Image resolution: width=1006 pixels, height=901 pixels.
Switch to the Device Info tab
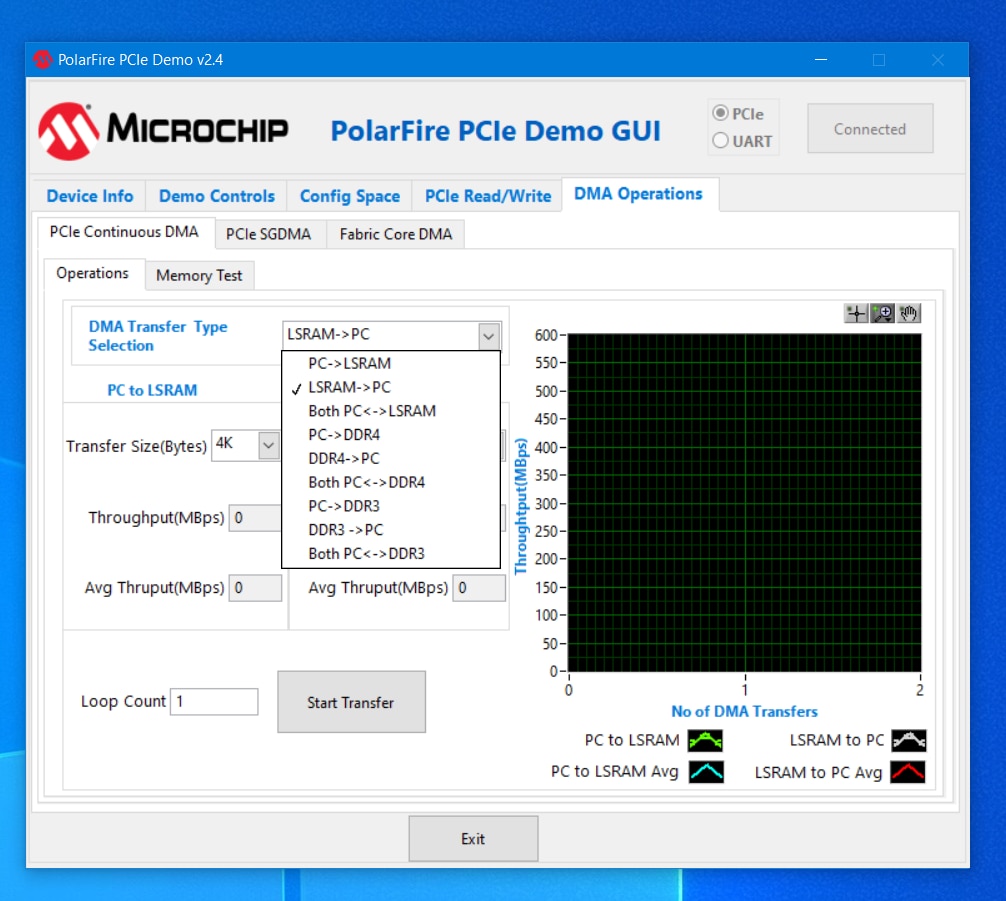[90, 196]
